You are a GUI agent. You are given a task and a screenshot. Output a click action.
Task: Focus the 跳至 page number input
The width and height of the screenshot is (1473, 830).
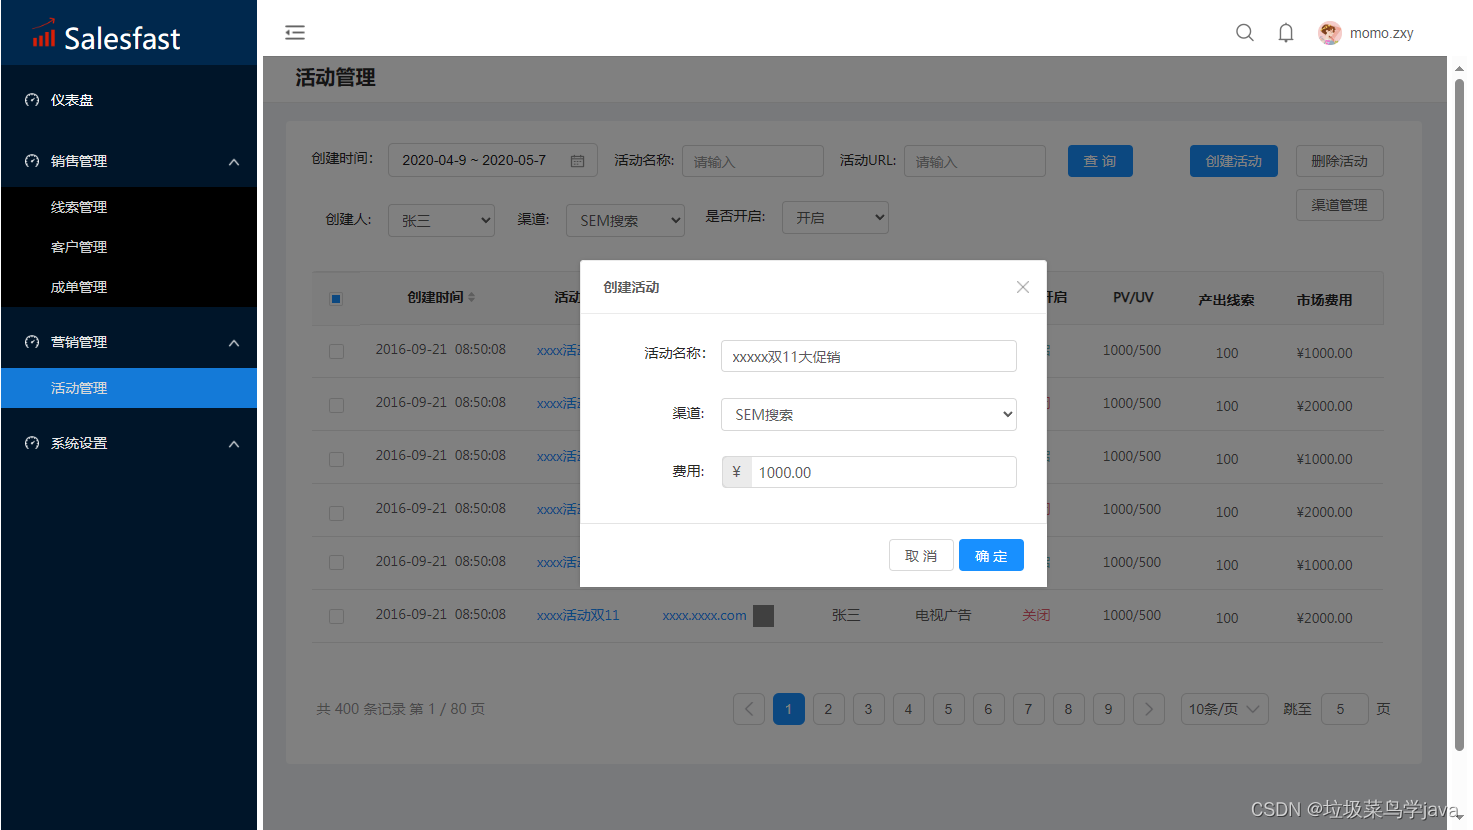1345,709
